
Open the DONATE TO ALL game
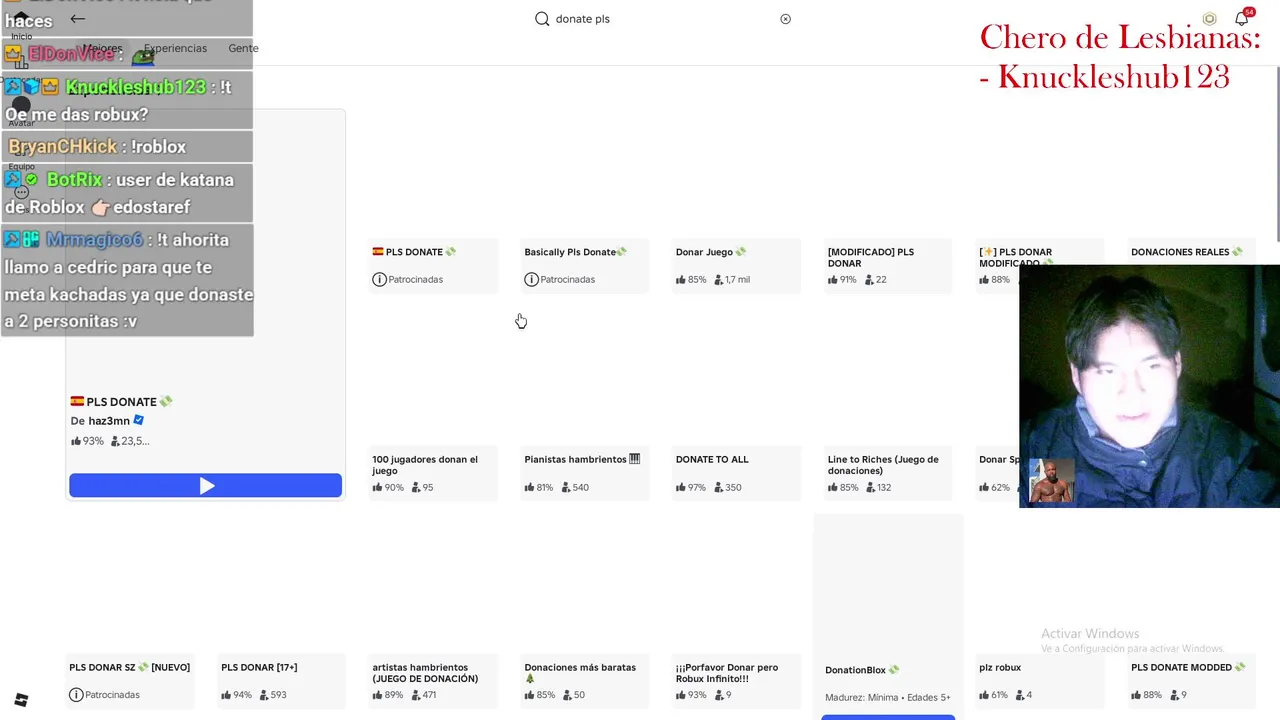pos(712,459)
